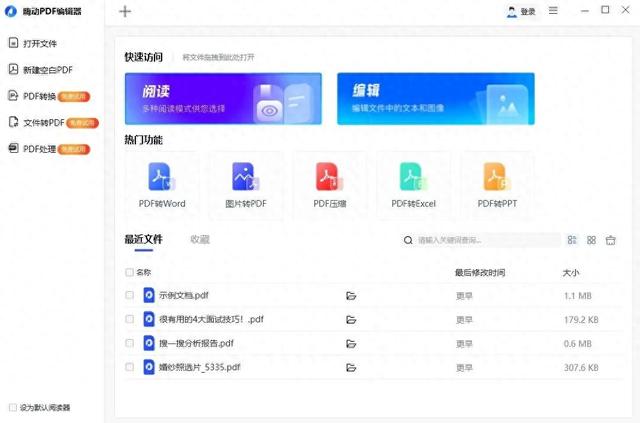This screenshot has width=640, height=423.
Task: Click Open File icon in sidebar
Action: pyautogui.click(x=13, y=42)
